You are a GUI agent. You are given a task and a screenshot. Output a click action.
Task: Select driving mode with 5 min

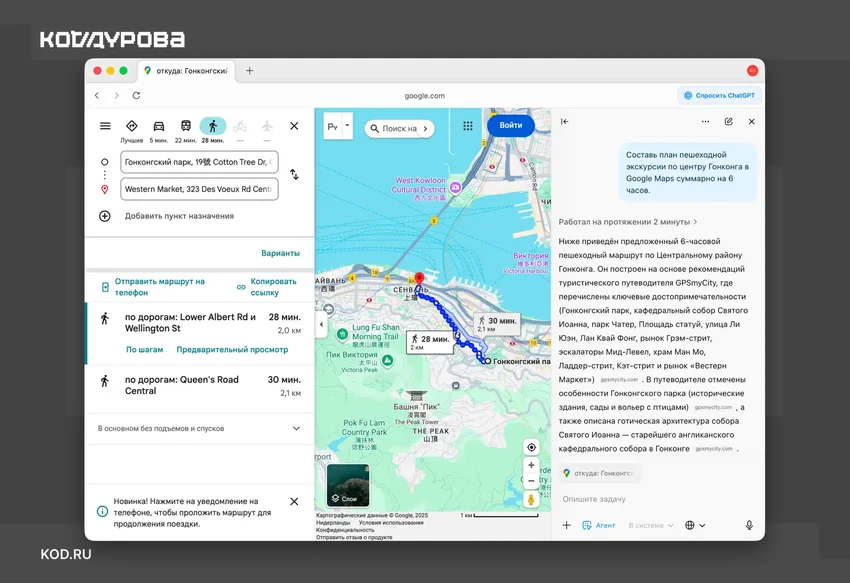click(158, 131)
